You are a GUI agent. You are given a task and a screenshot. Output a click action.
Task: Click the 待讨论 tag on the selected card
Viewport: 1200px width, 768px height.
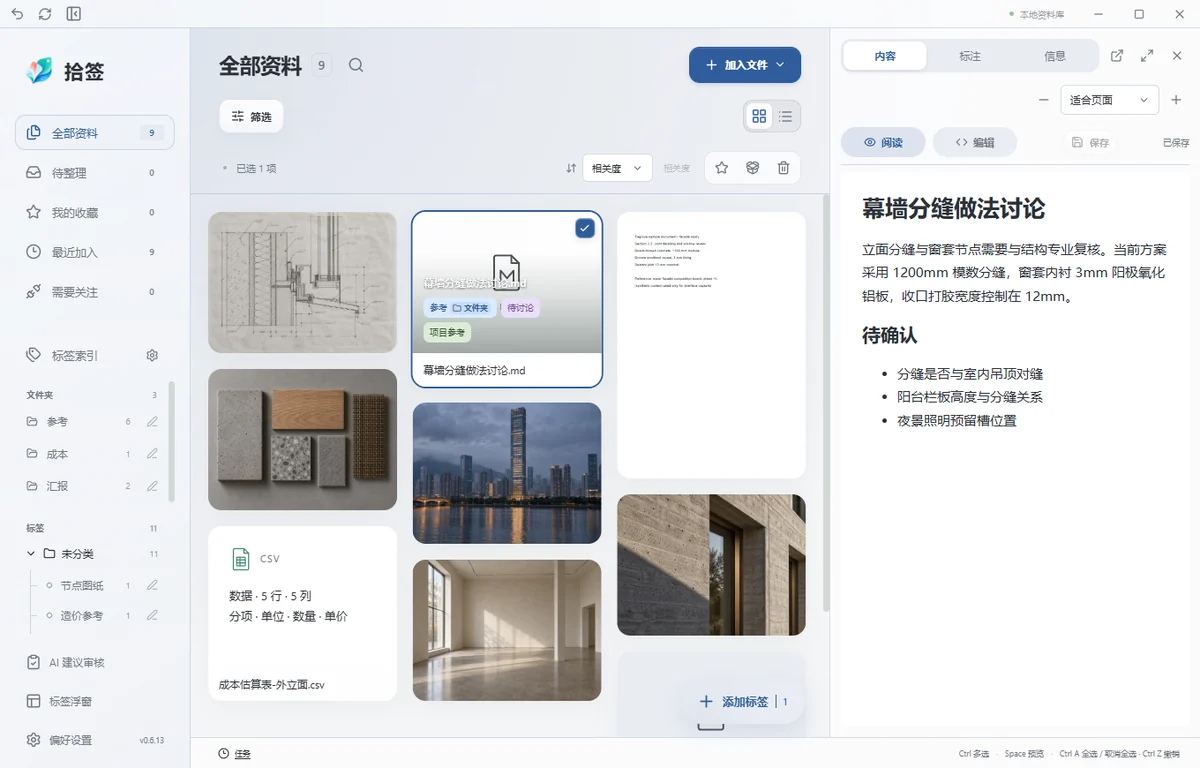(x=520, y=308)
